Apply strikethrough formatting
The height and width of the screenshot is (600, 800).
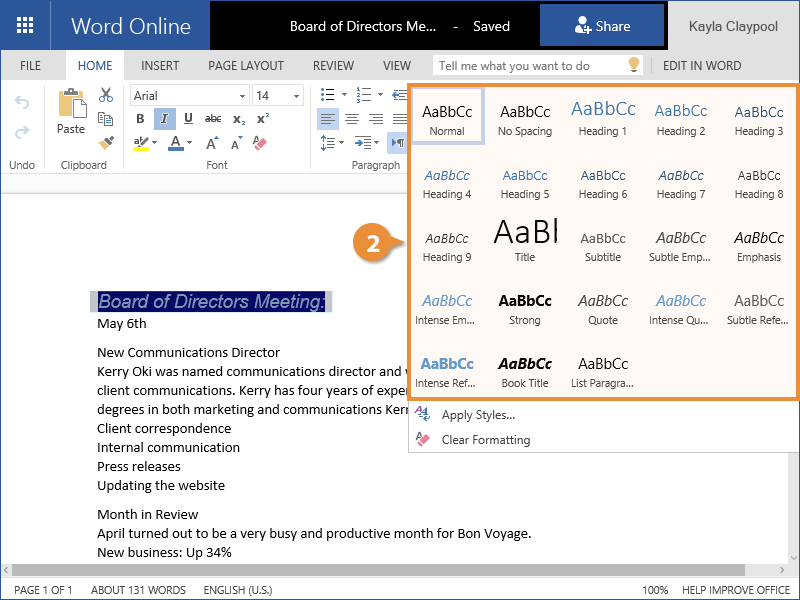(213, 119)
